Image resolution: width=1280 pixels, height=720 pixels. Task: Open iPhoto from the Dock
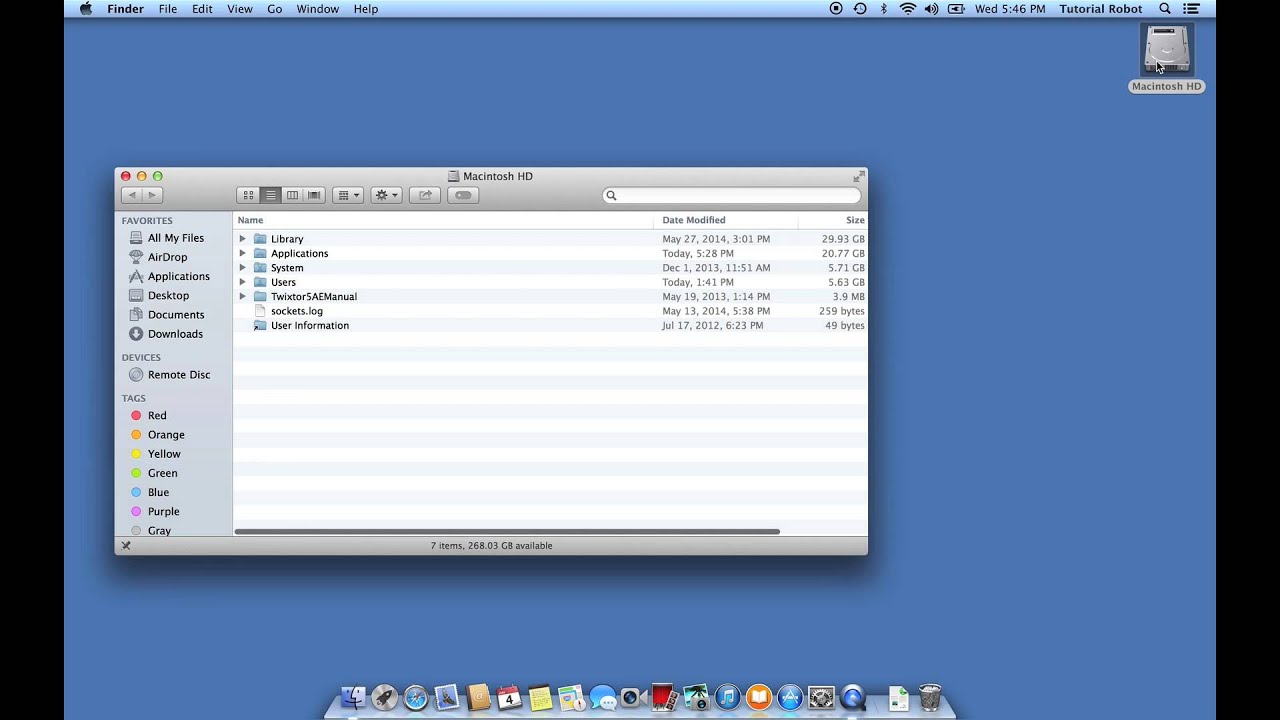point(696,697)
